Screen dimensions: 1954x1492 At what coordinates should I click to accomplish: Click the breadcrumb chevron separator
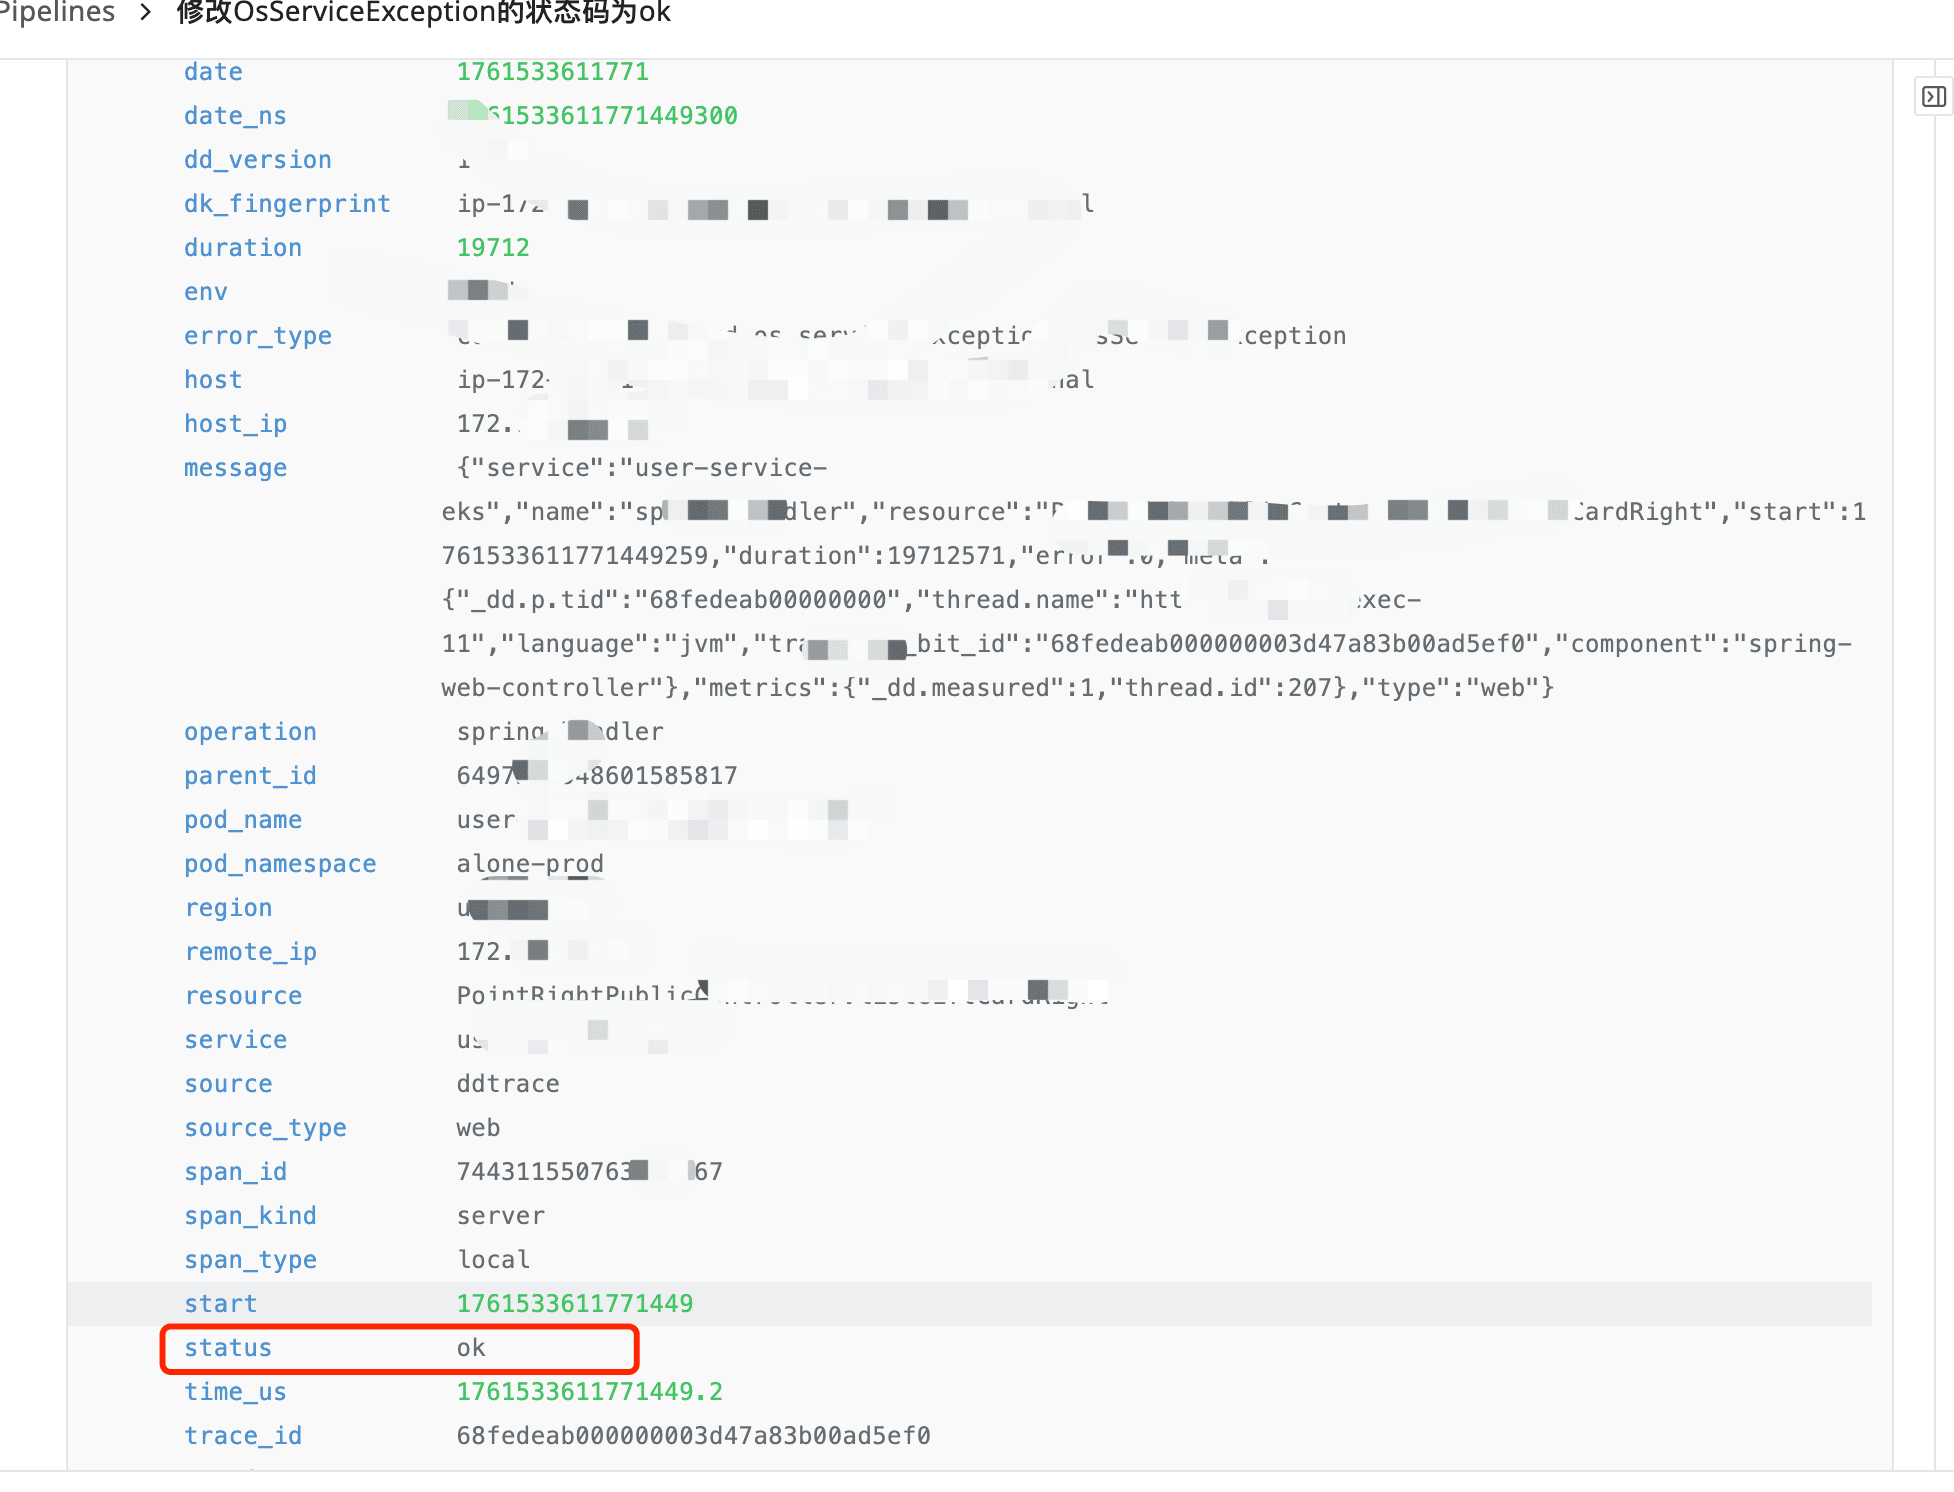tap(146, 13)
